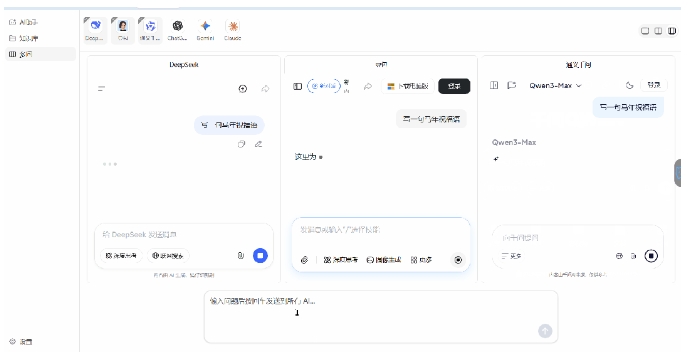This screenshot has height=362, width=700.
Task: Toggle sidebar in Tongyi Qianwen panel
Action: coord(494,85)
